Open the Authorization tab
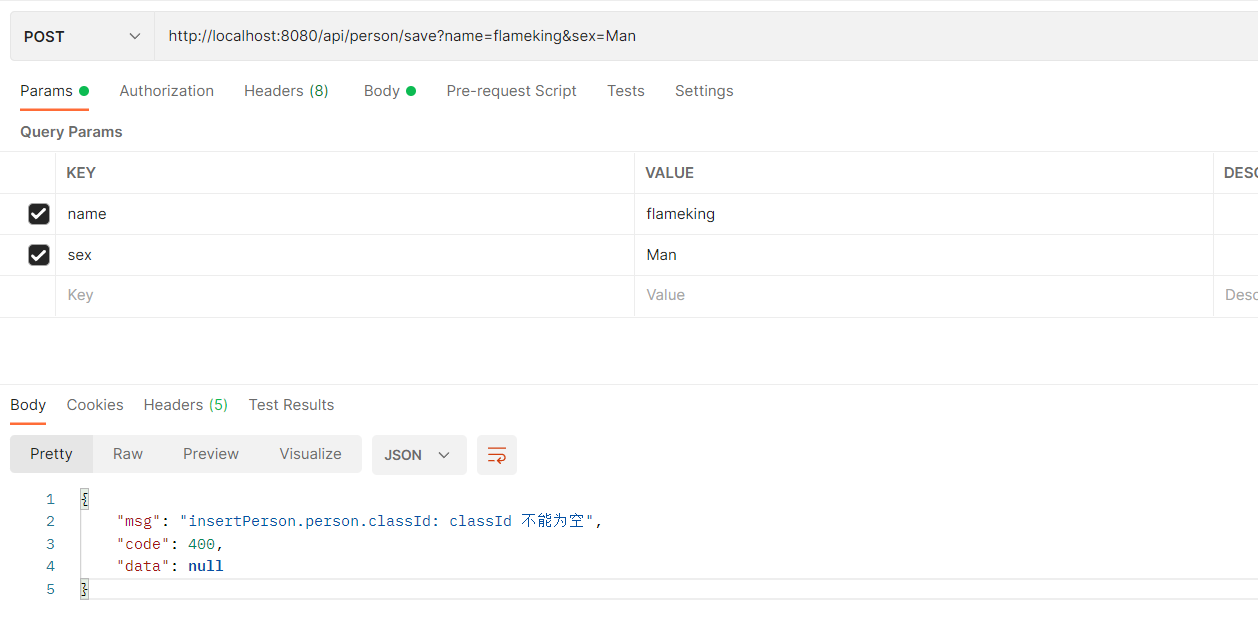1258x634 pixels. click(167, 91)
